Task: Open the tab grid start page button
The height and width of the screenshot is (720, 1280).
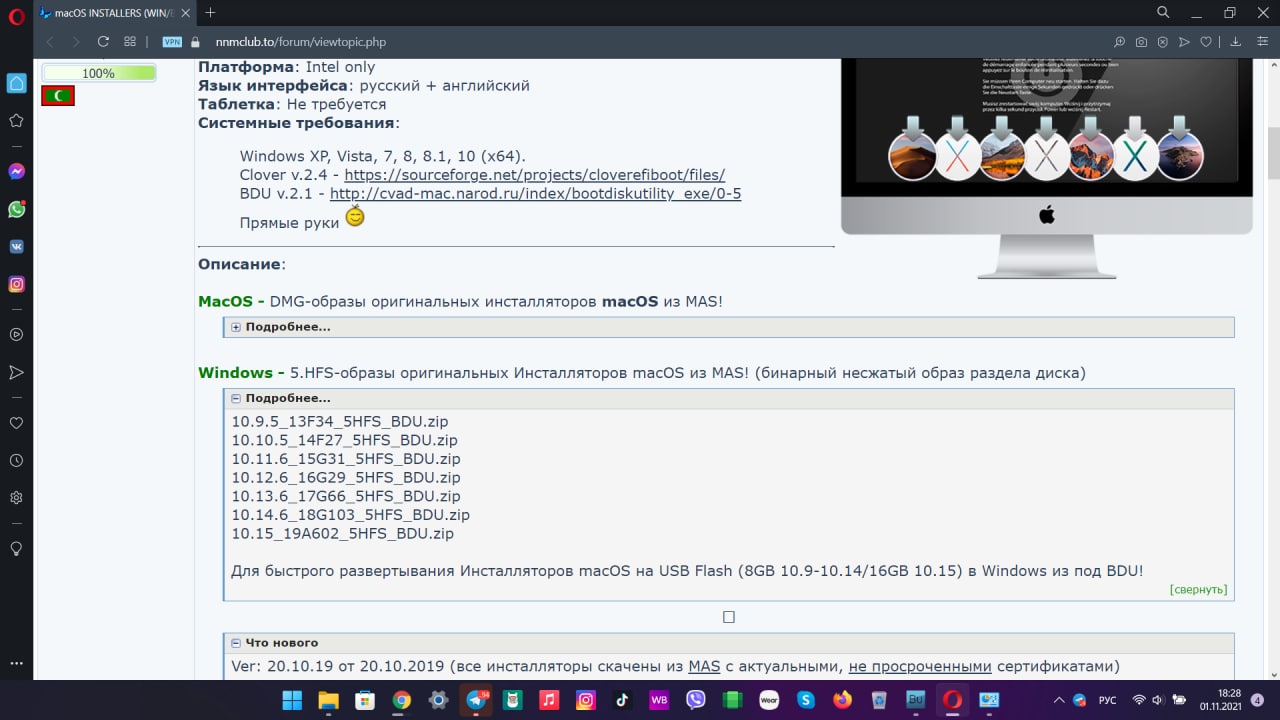Action: pos(130,42)
